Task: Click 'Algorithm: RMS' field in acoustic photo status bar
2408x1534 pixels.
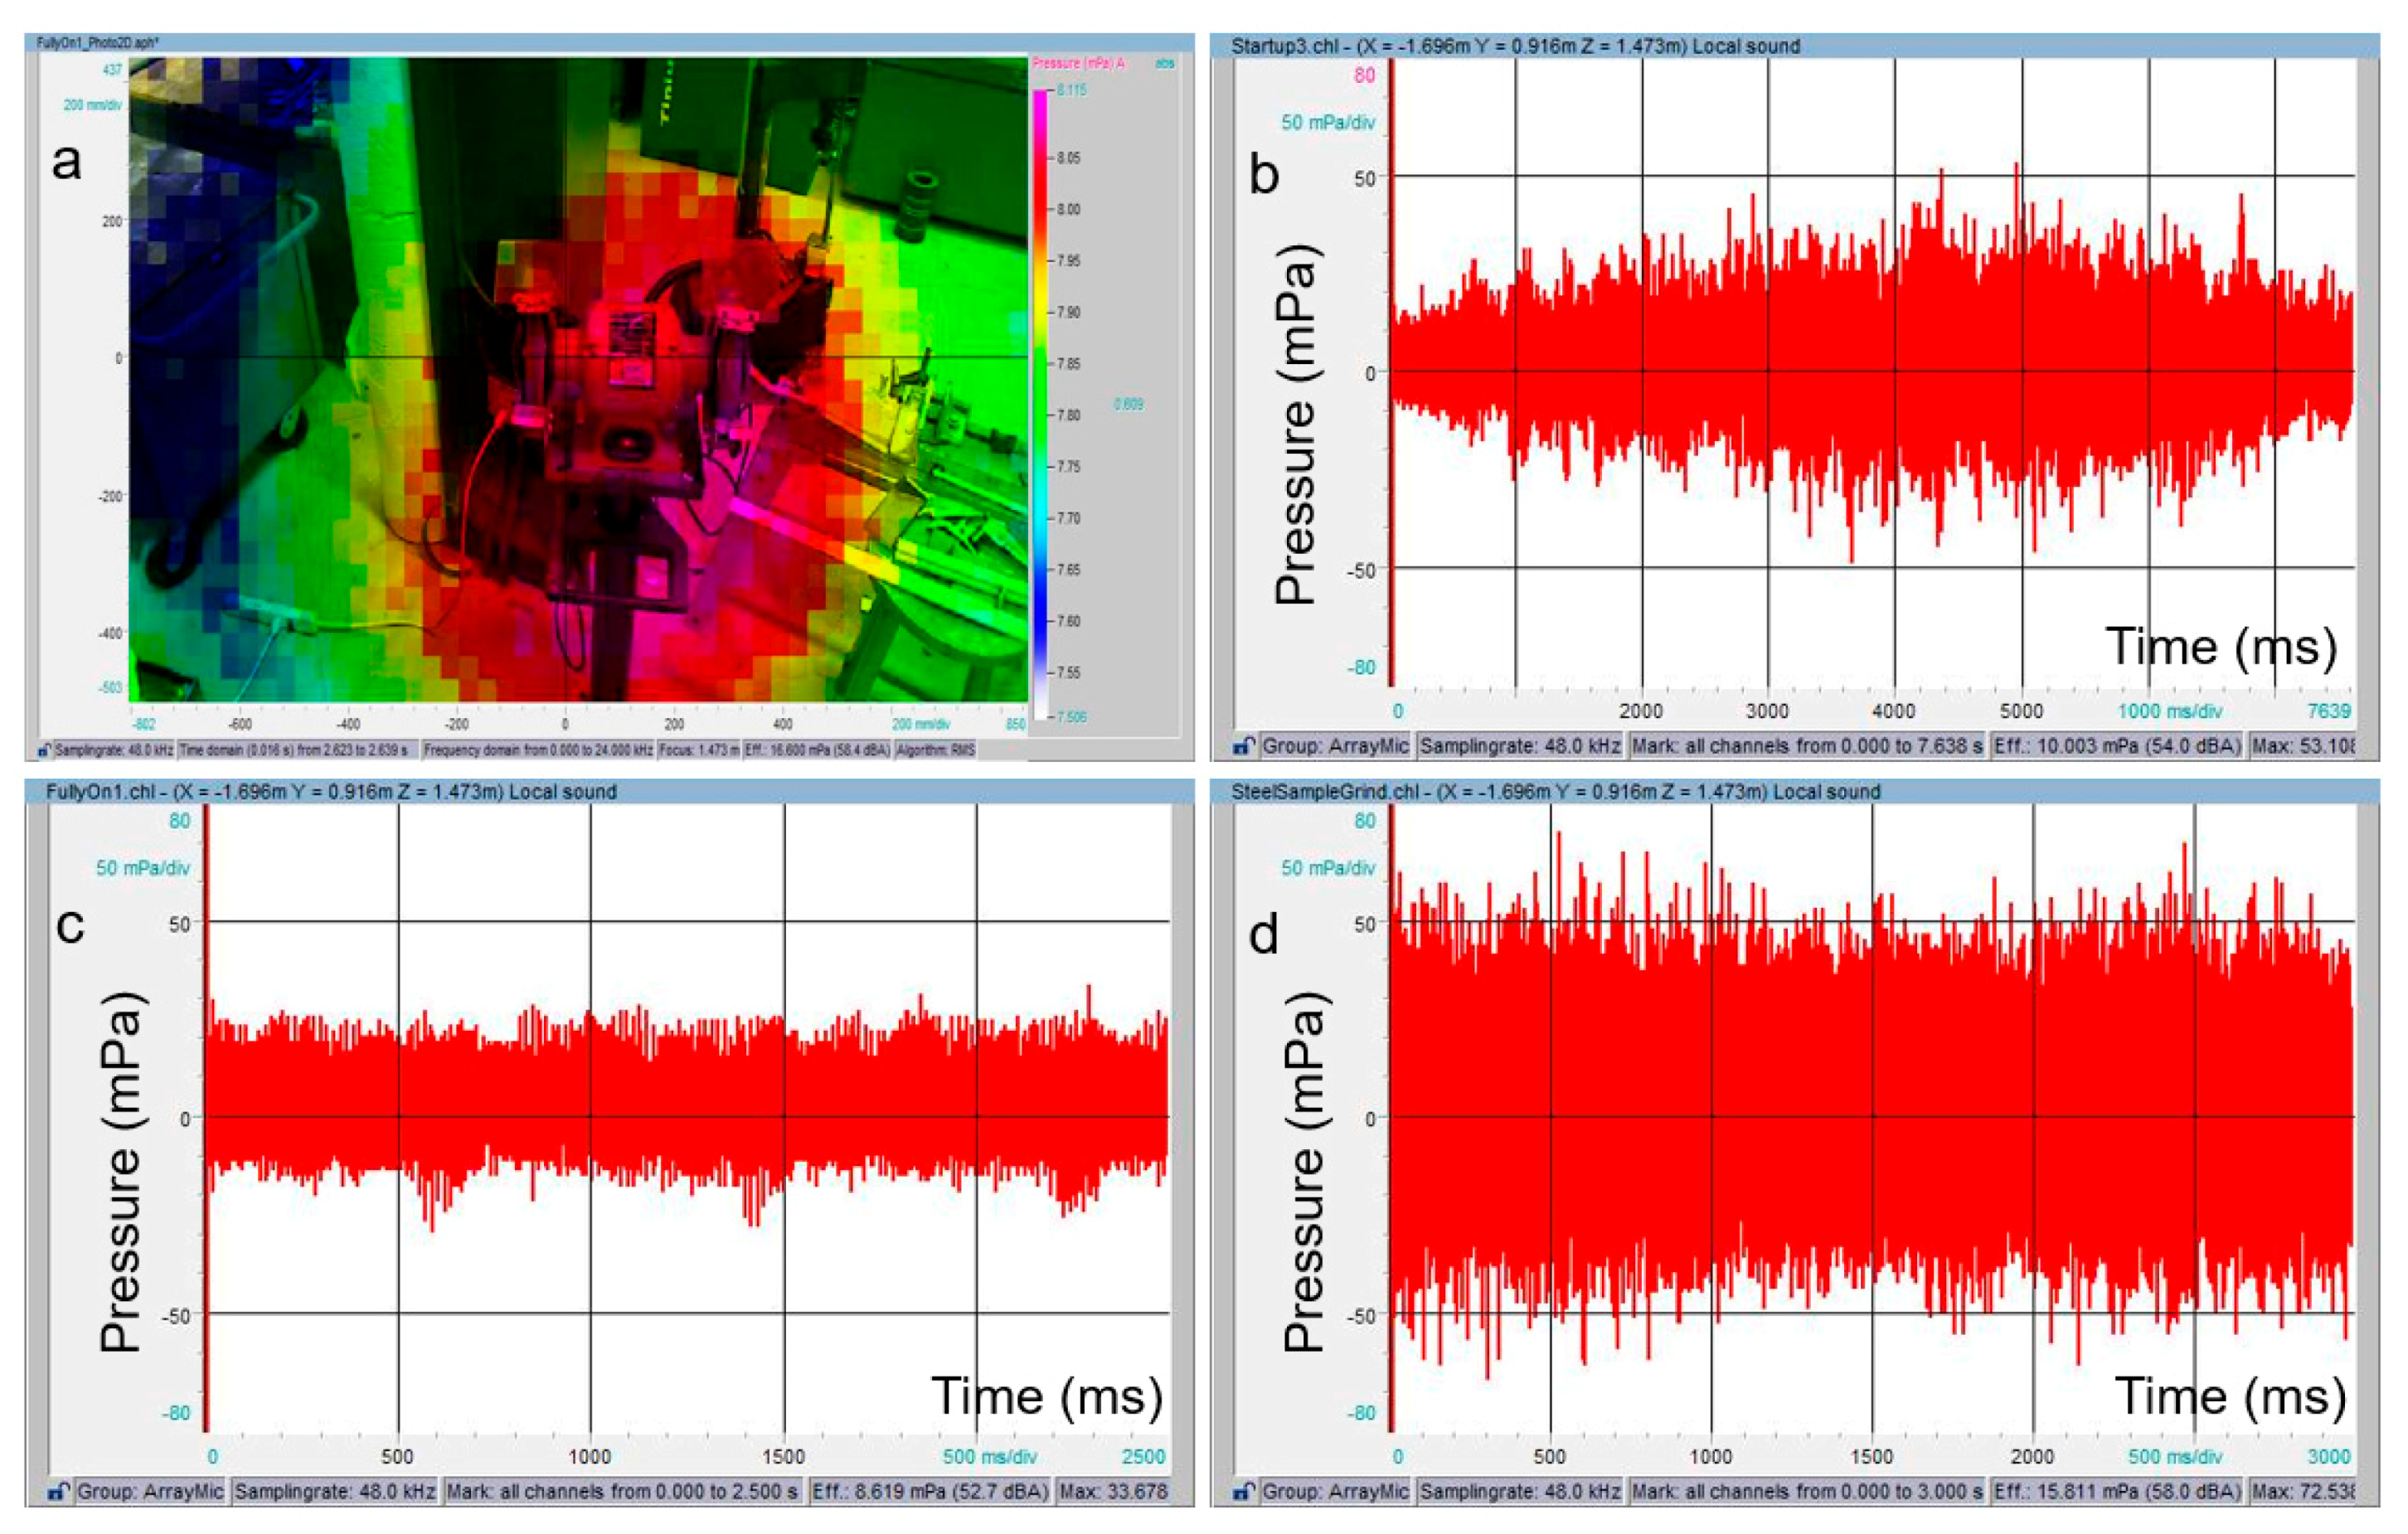Action: pos(935,749)
